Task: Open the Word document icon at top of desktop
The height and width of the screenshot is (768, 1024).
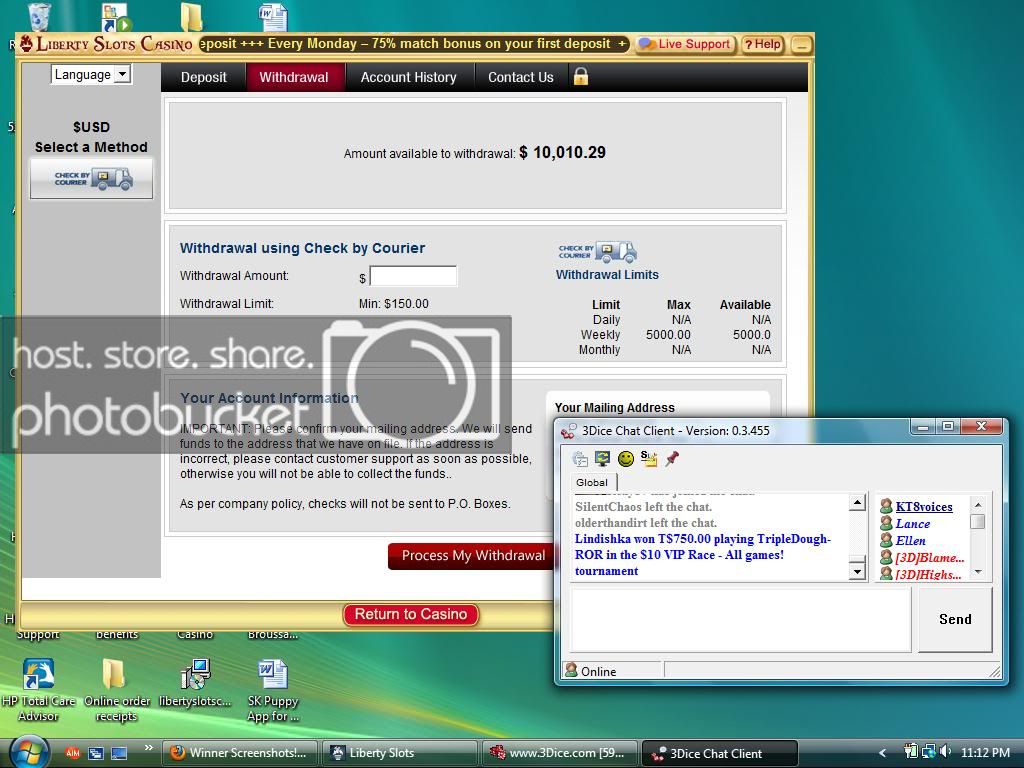Action: tap(273, 16)
